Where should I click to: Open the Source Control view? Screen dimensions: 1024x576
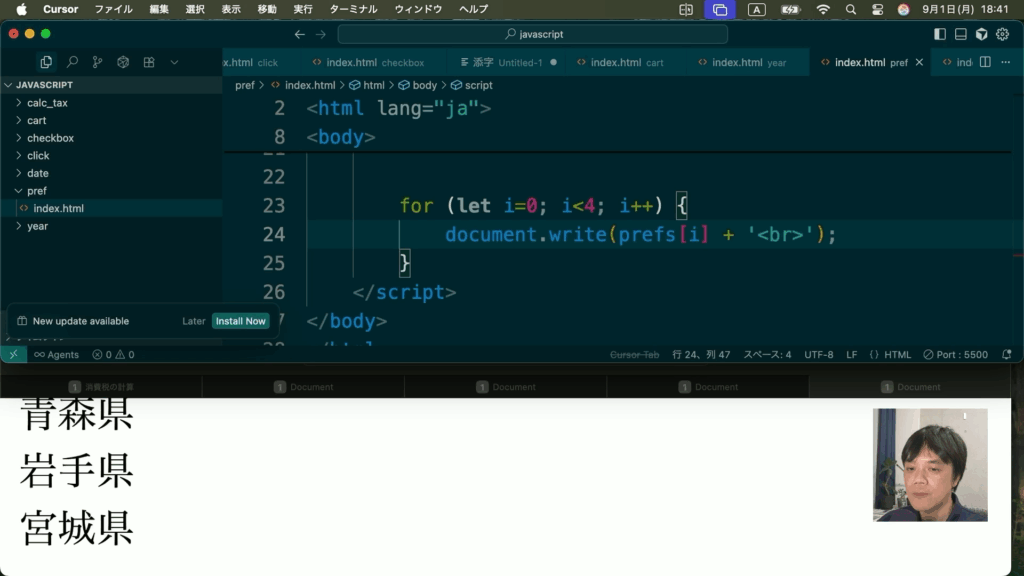click(x=97, y=62)
